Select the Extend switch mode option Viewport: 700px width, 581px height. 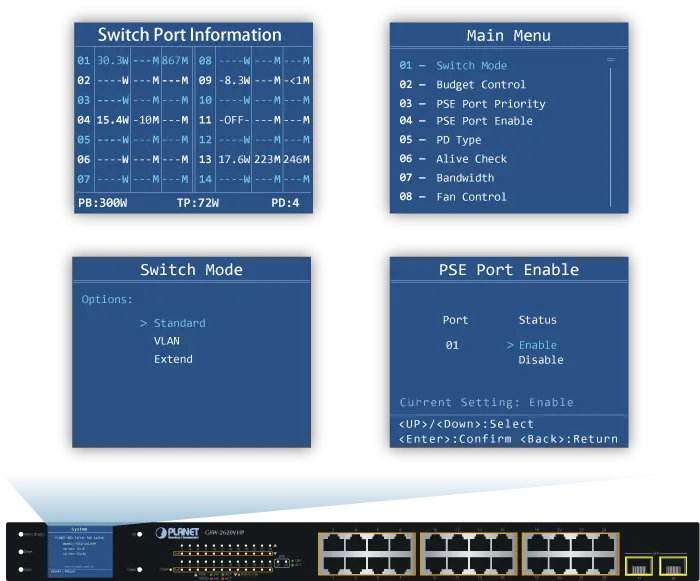coord(173,359)
